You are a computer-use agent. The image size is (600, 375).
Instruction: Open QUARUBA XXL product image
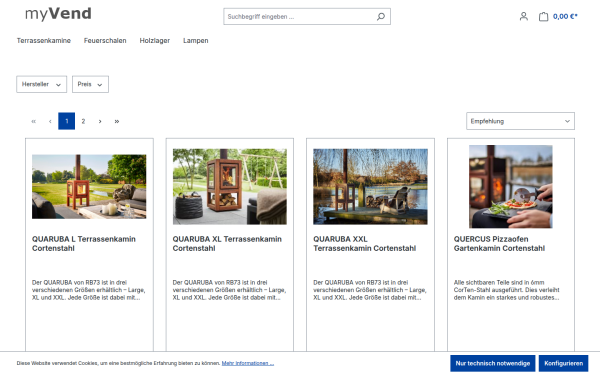click(370, 186)
